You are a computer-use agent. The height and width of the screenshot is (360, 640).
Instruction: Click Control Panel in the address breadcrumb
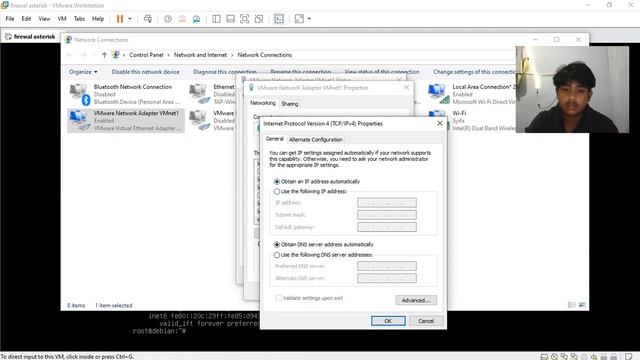pyautogui.click(x=146, y=55)
